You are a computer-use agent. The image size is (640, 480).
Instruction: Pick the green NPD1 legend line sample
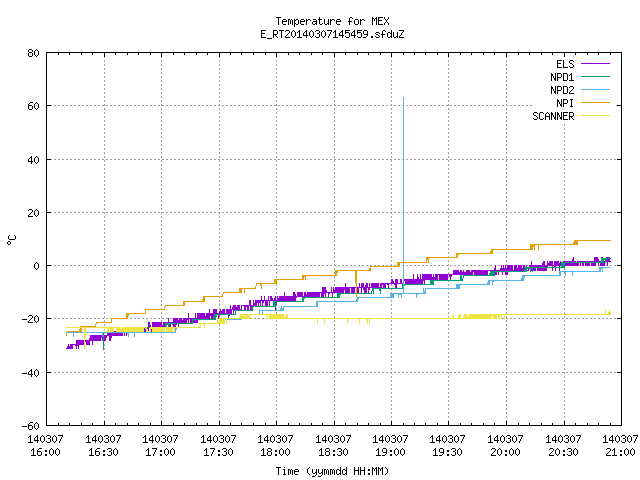[x=595, y=77]
